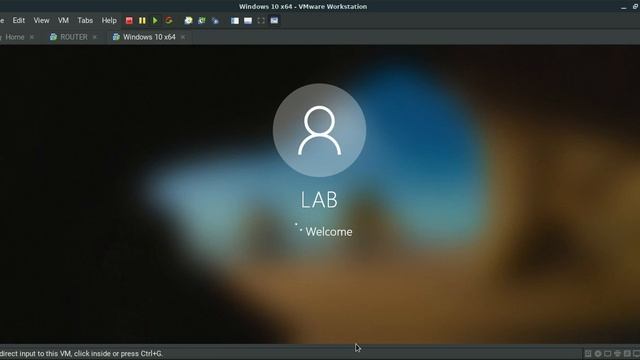Click the sound card status icon
The height and width of the screenshot is (360, 640).
click(x=627, y=353)
